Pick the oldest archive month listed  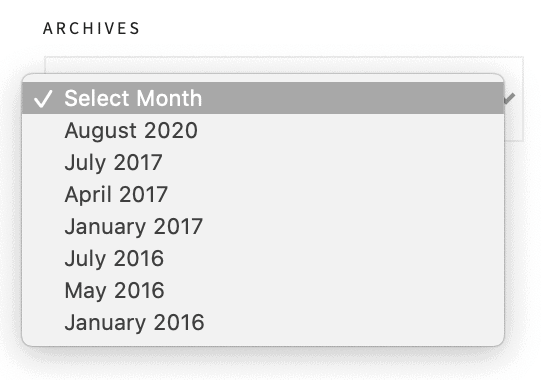(x=263, y=322)
